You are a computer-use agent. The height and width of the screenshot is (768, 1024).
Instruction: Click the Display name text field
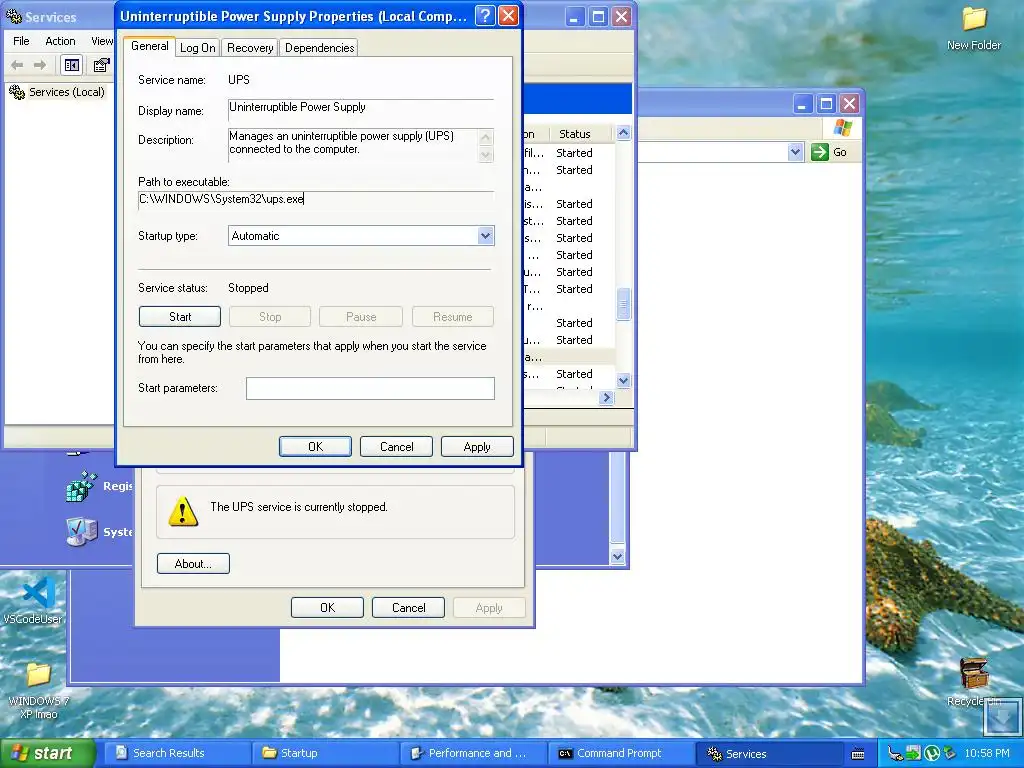pyautogui.click(x=360, y=110)
